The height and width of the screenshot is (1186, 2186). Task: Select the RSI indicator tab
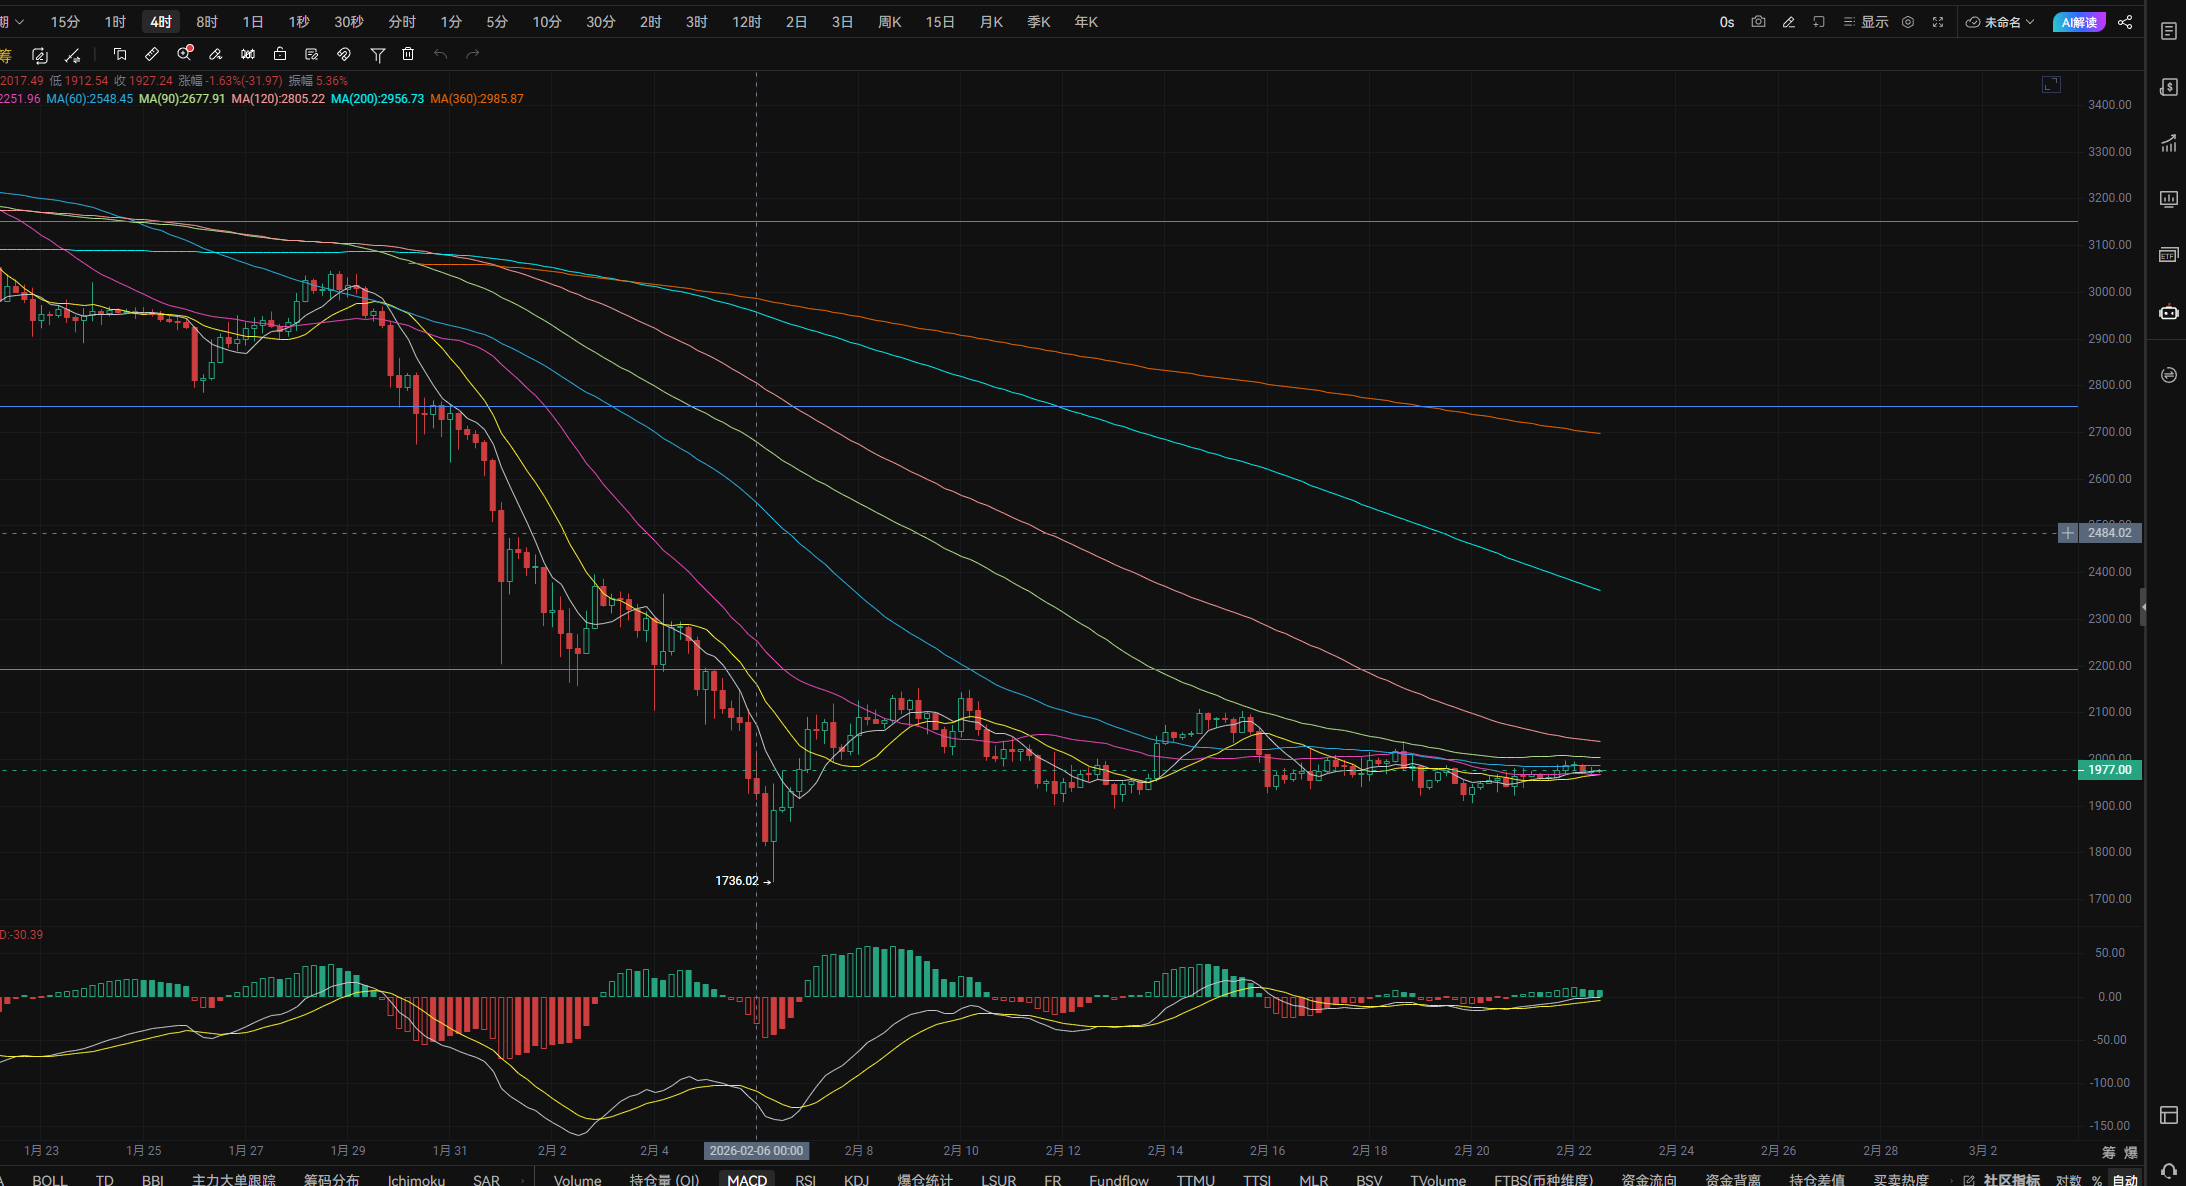(x=805, y=1180)
